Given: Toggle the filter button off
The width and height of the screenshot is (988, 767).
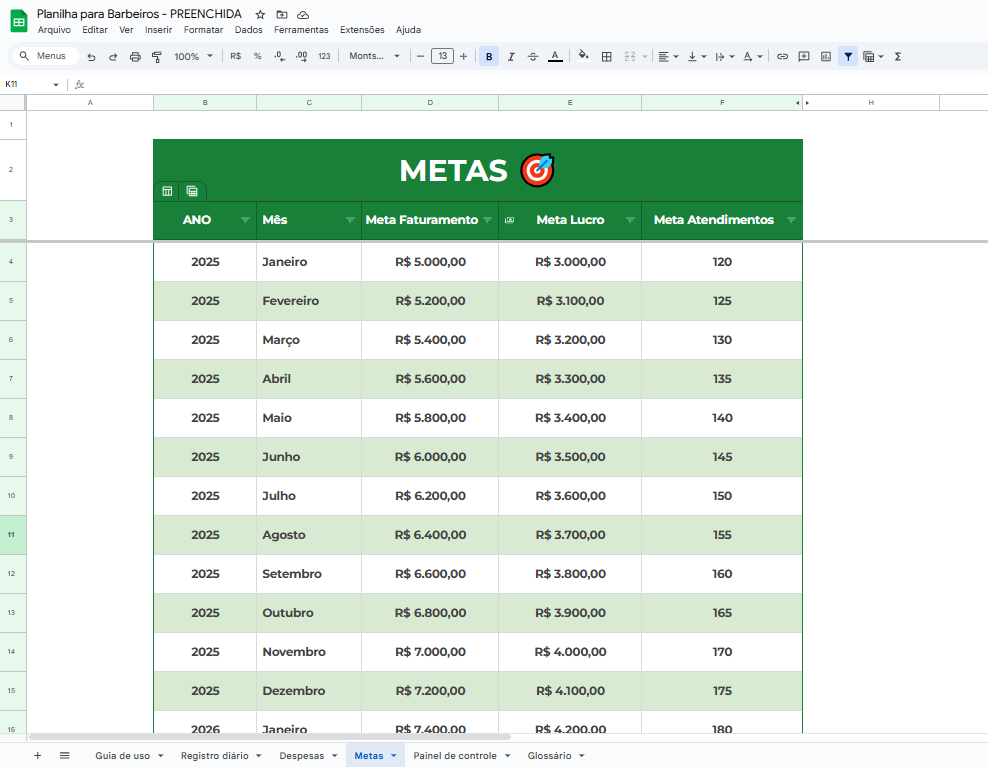Looking at the screenshot, I should click(848, 57).
